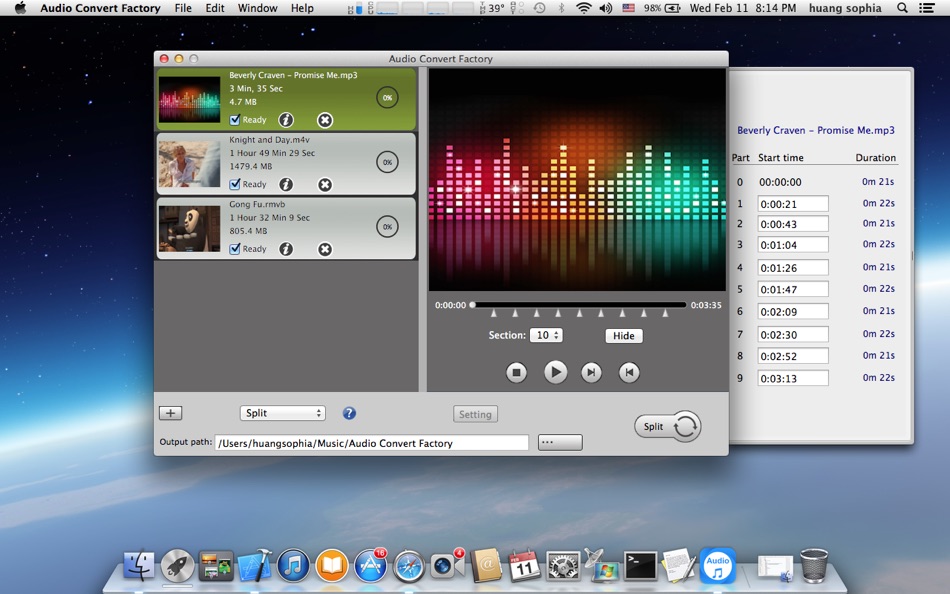Edit part 3 start time 0:01:04
The height and width of the screenshot is (594, 950).
[792, 245]
